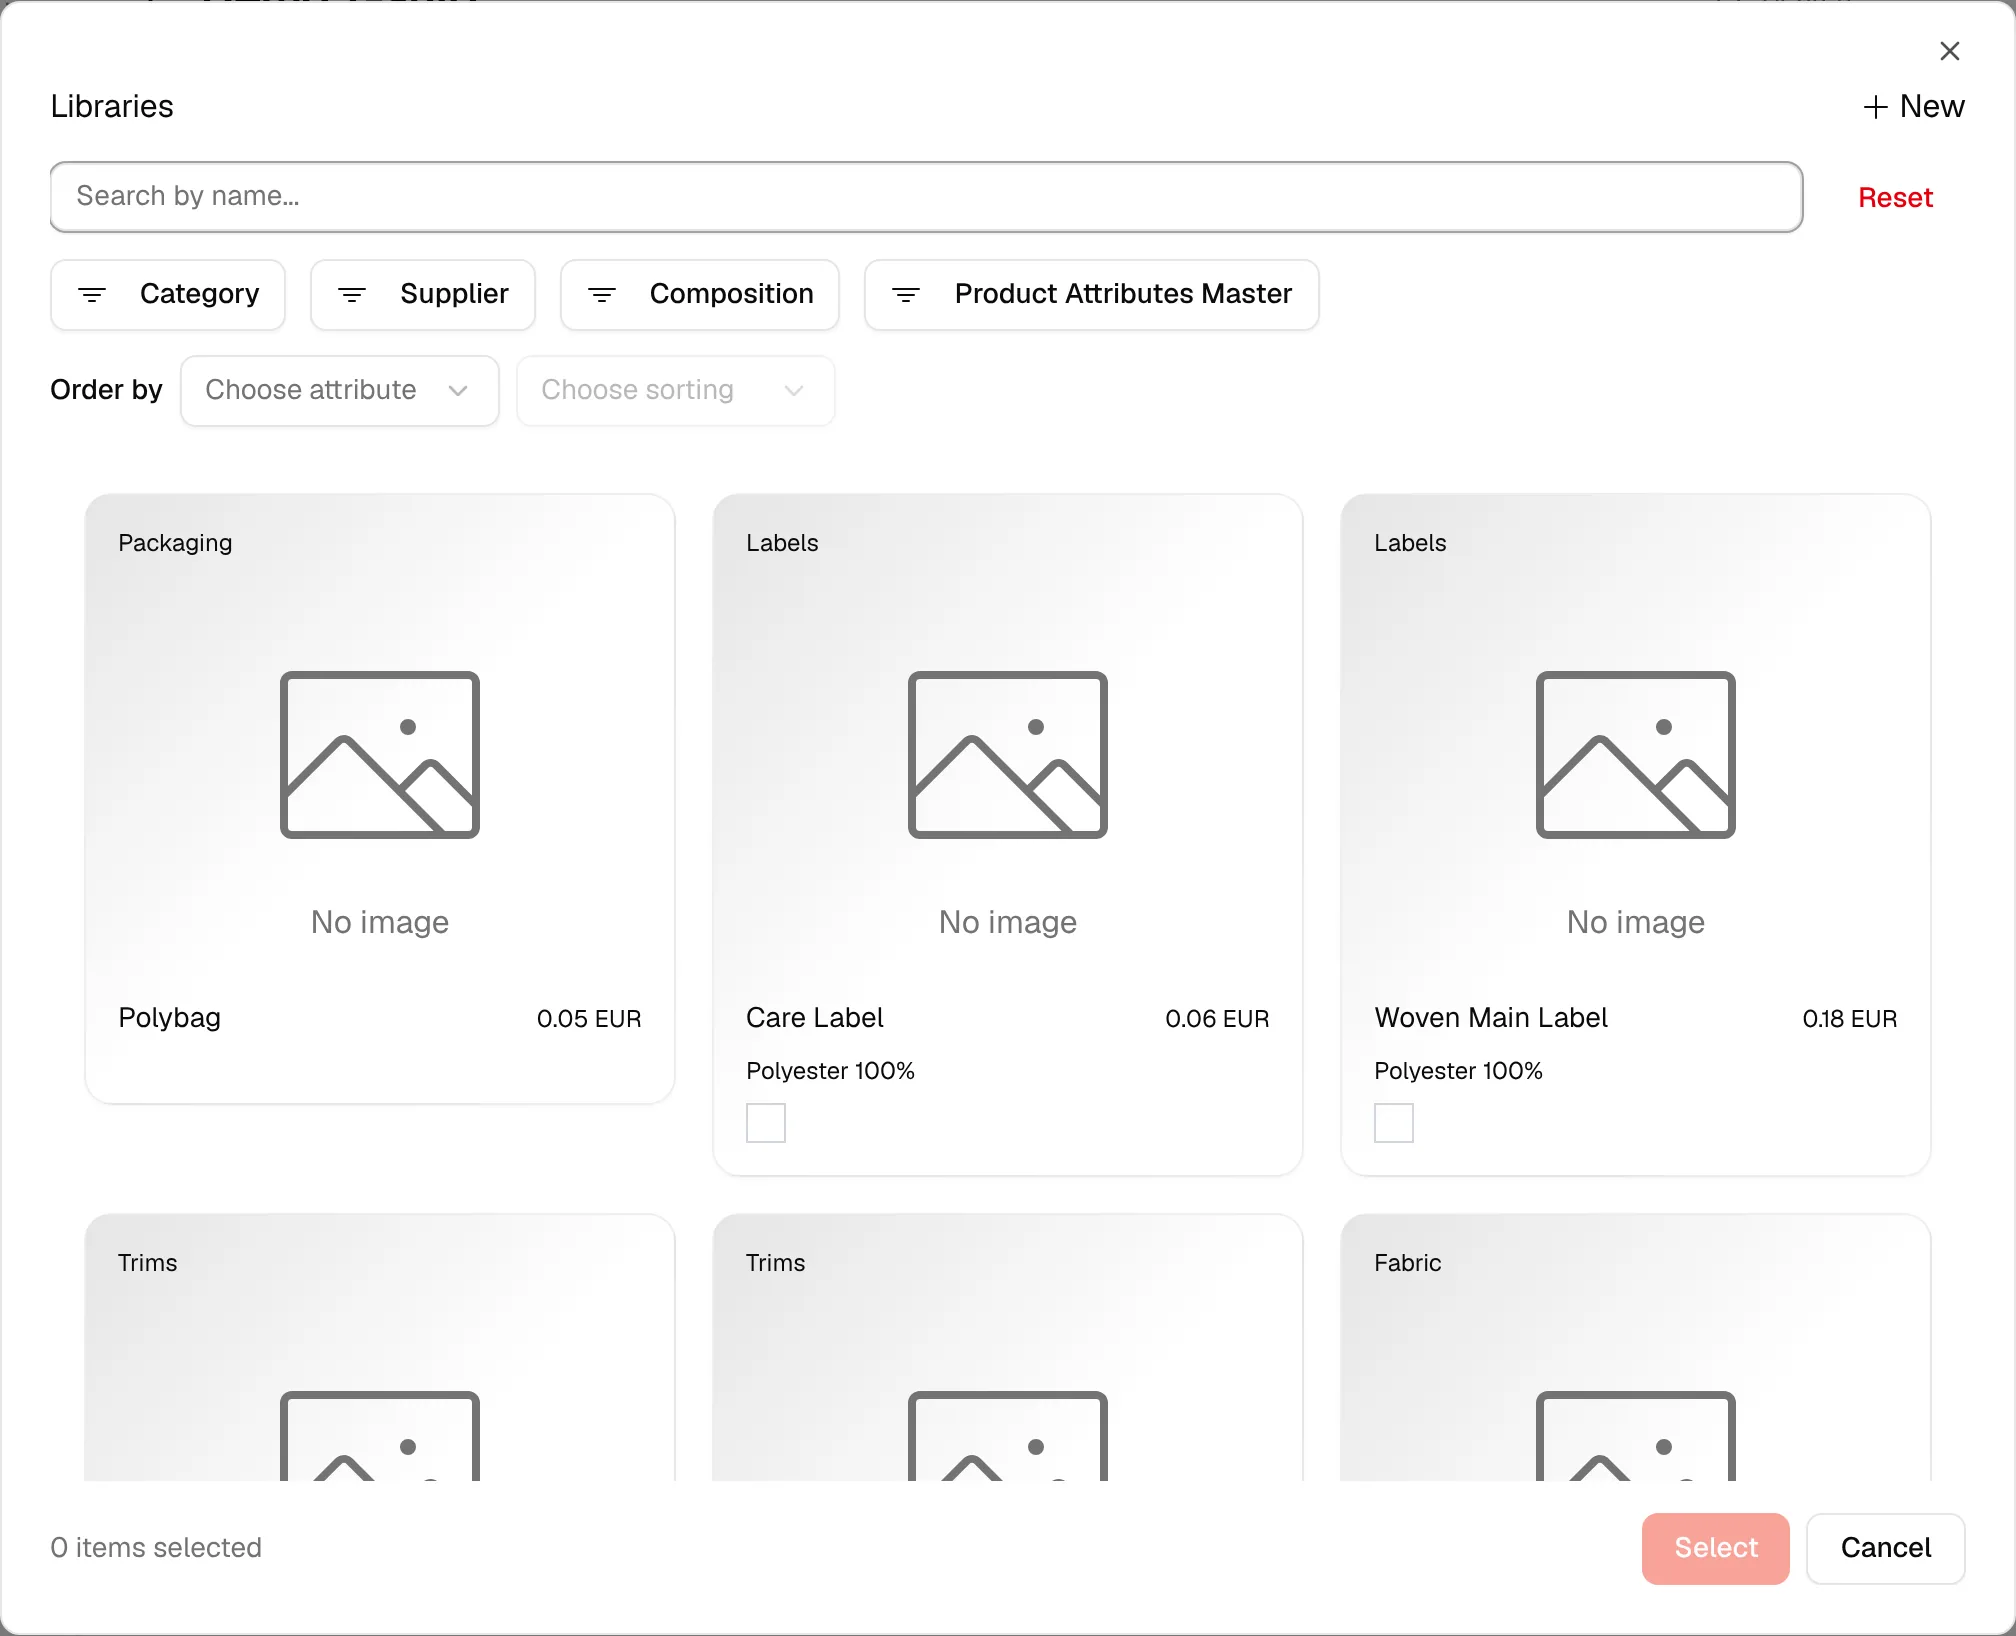
Task: Cancel the Libraries dialog
Action: (1886, 1548)
